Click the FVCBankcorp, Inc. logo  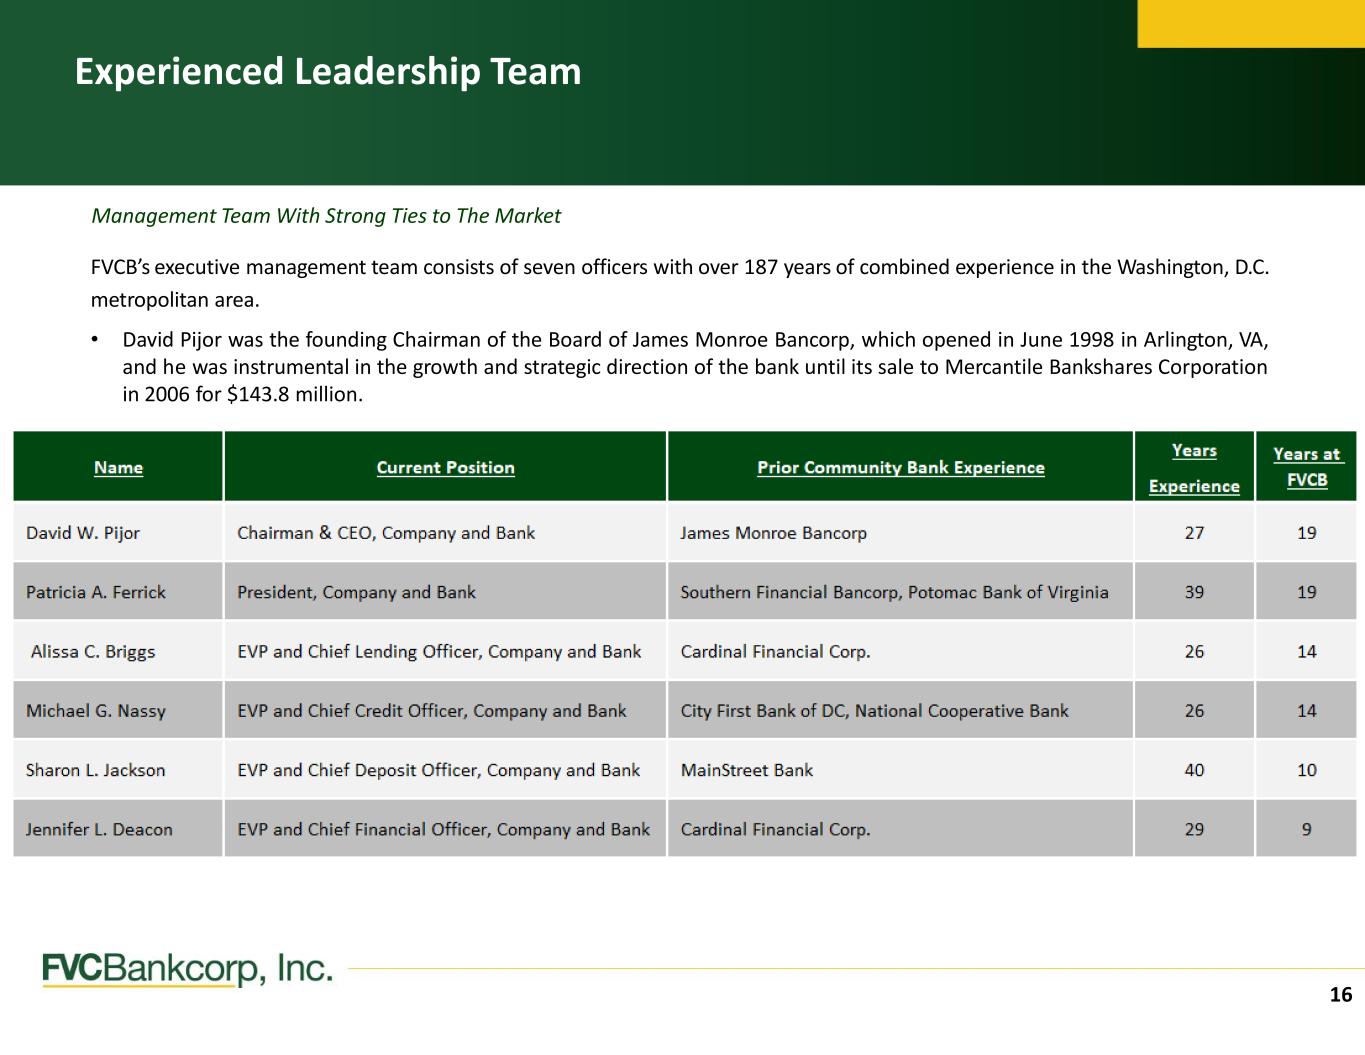point(187,969)
